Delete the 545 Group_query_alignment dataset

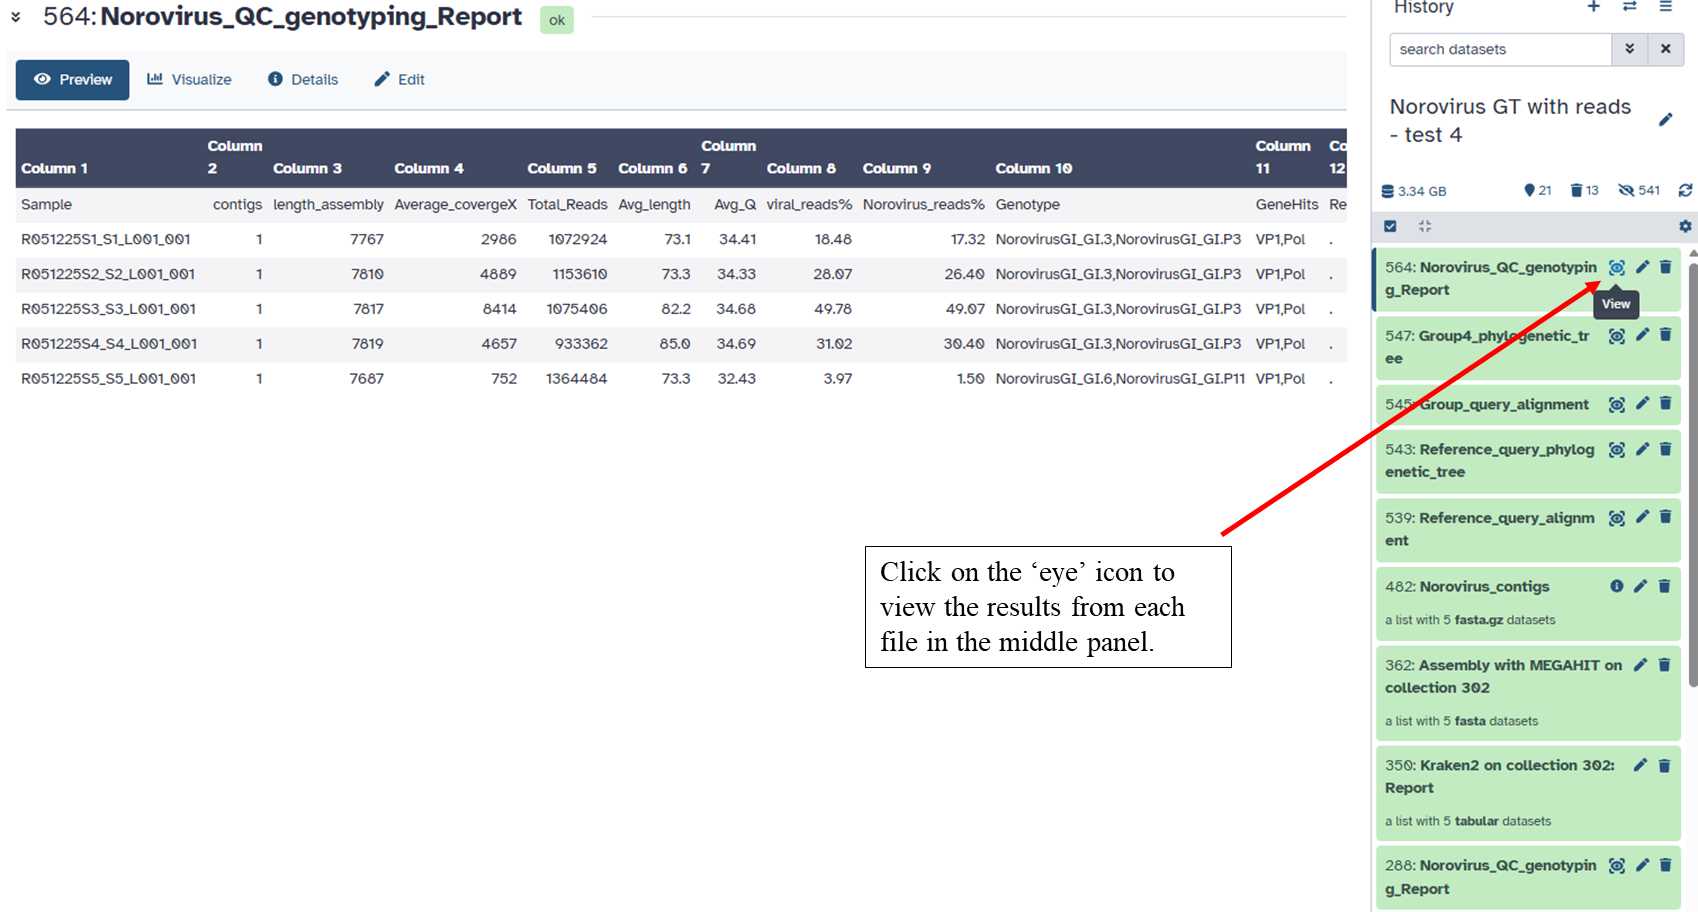(x=1665, y=404)
